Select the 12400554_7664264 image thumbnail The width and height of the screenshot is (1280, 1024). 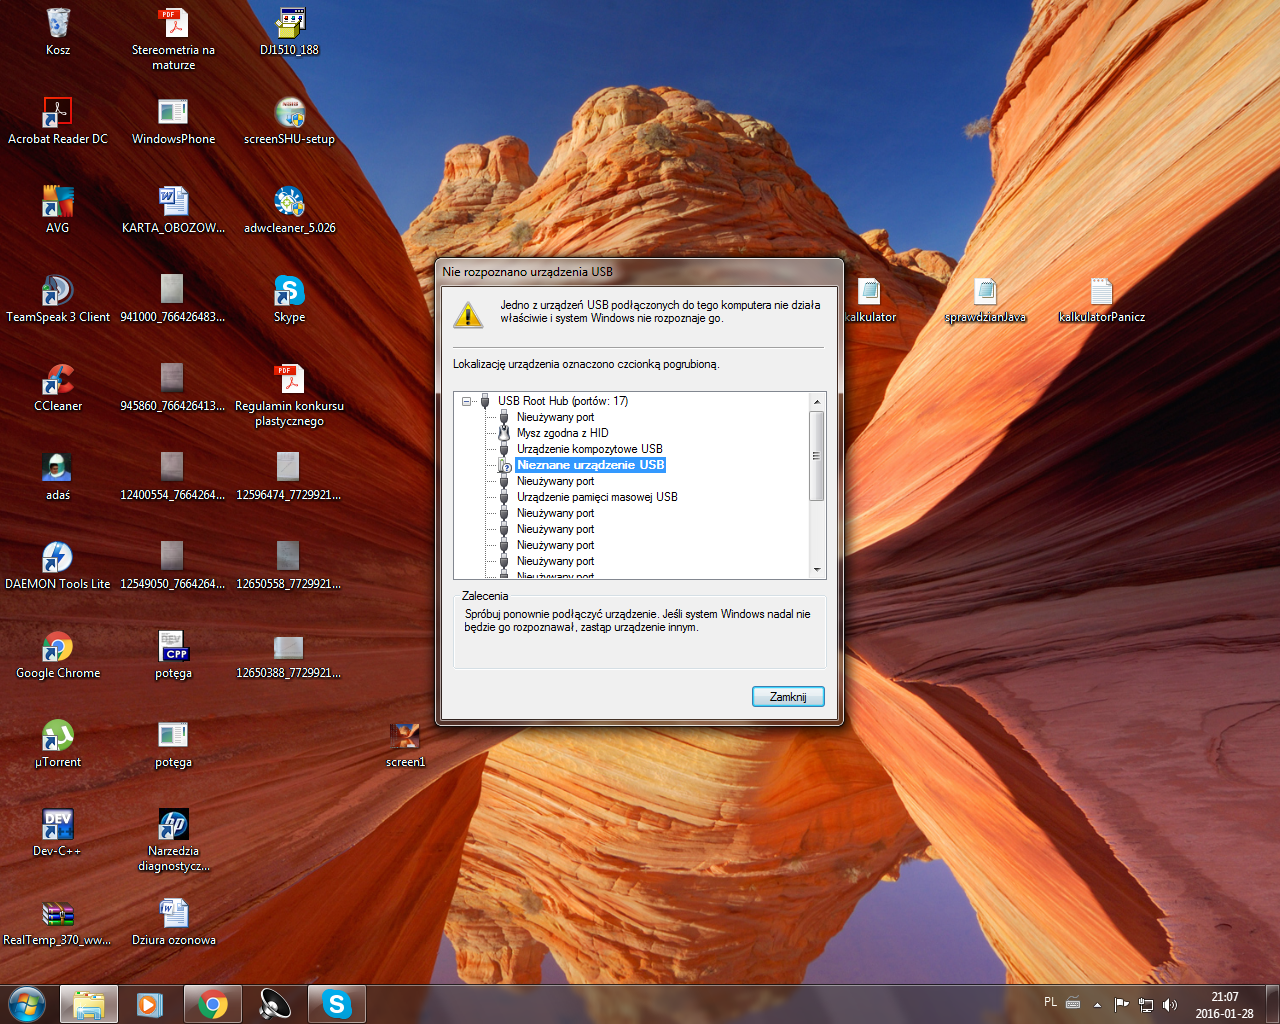click(x=173, y=469)
